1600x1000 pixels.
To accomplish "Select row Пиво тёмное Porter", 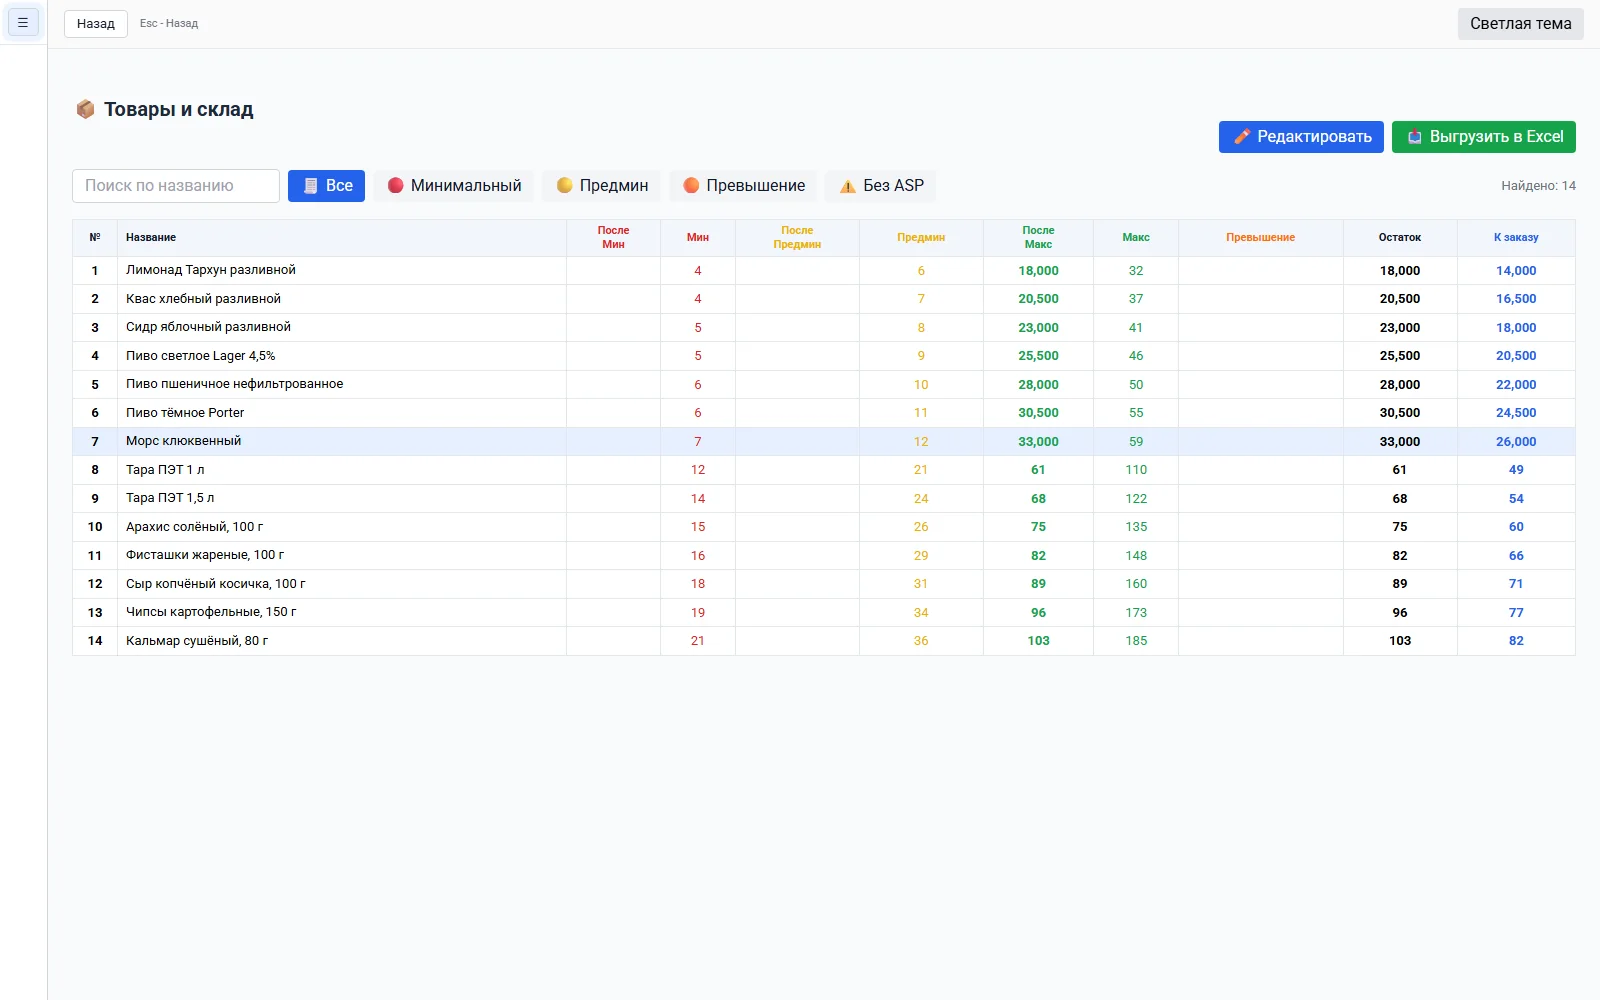I will tap(823, 413).
